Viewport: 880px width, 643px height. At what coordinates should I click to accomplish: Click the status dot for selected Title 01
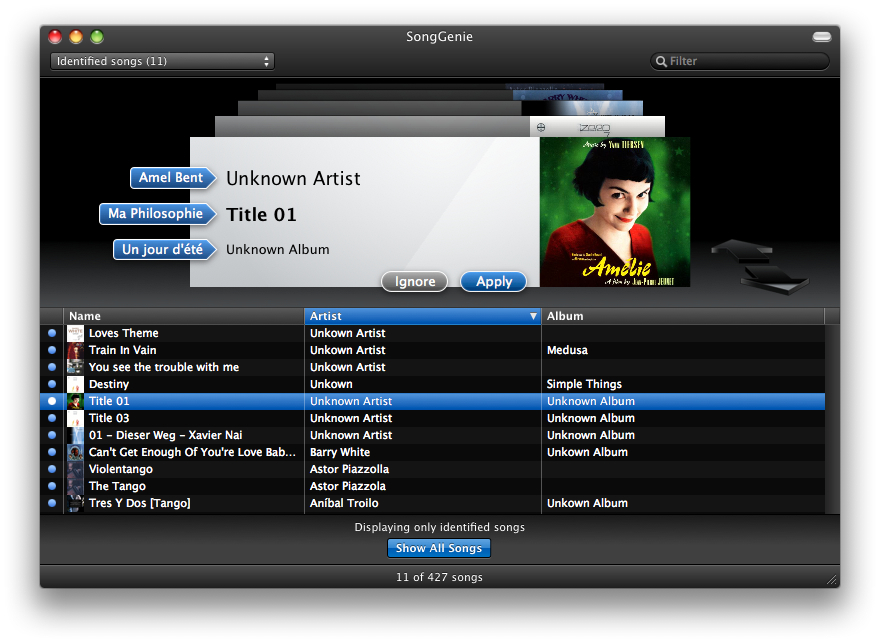(52, 401)
